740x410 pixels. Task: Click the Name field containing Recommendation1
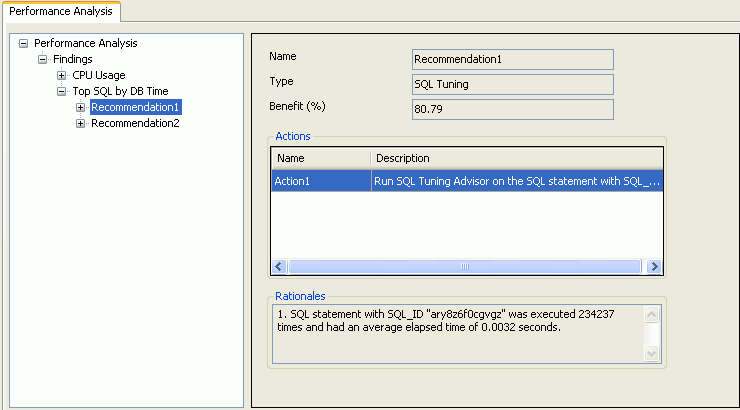pos(513,59)
